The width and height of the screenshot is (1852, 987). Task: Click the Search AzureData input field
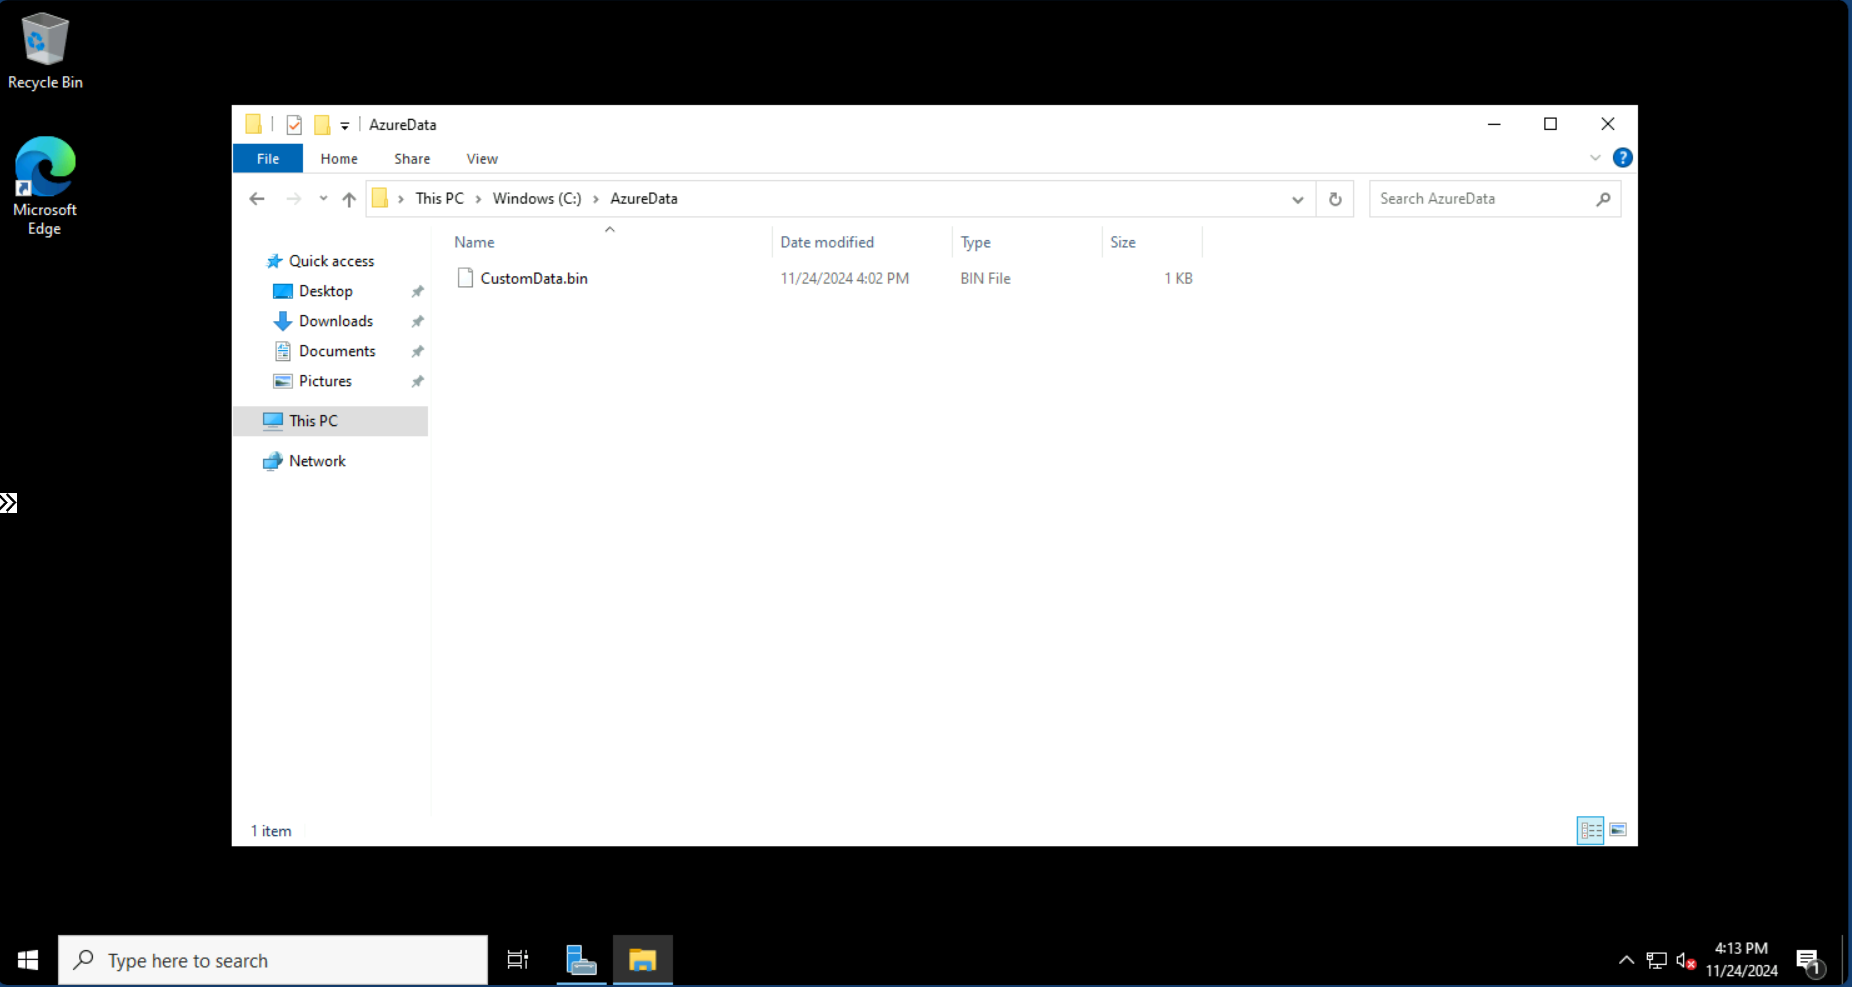1482,199
